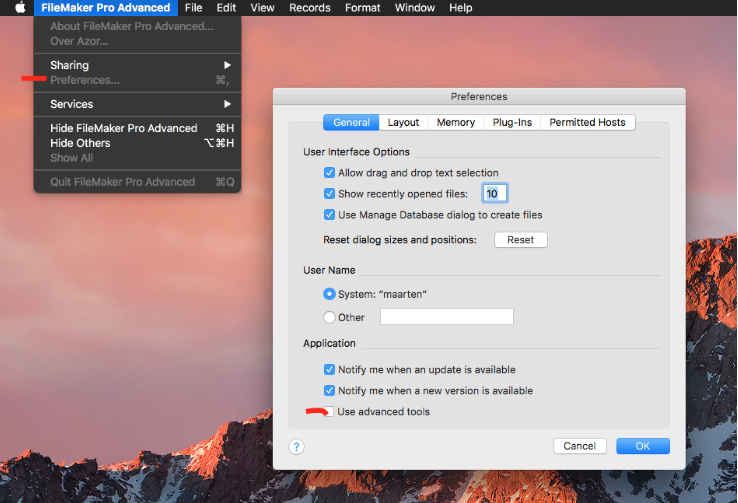Image resolution: width=738 pixels, height=503 pixels.
Task: Disable Notify me when an update is available
Action: point(329,370)
